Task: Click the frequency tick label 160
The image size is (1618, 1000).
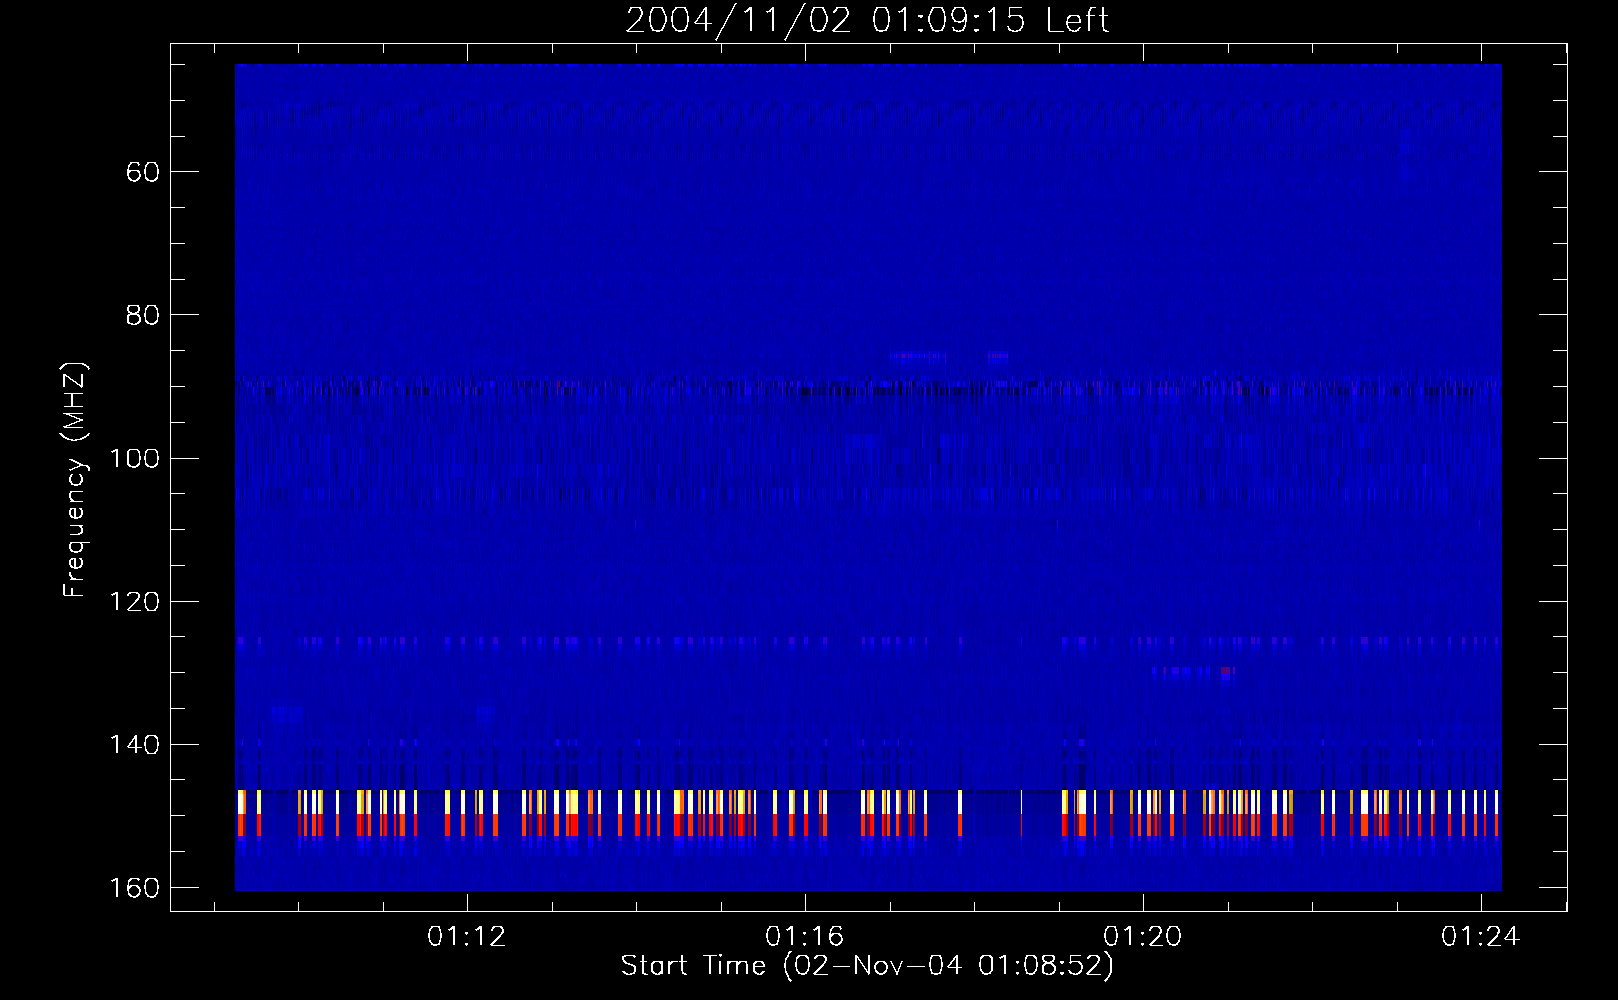Action: 135,888
